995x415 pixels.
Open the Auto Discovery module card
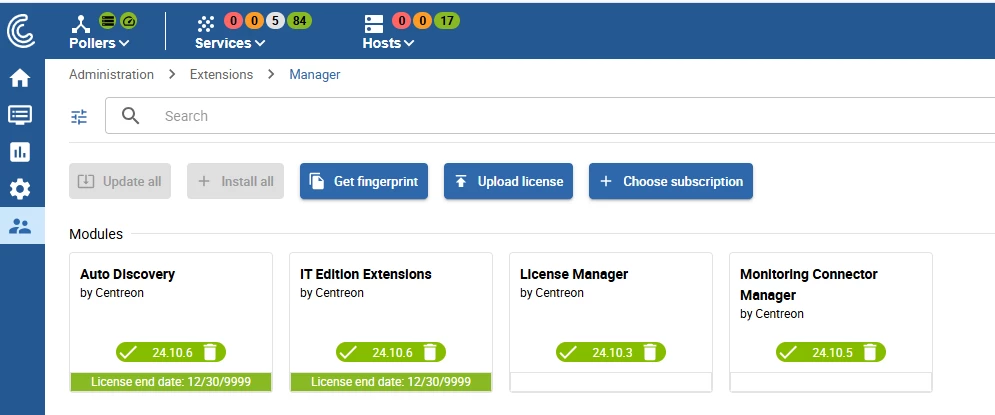pos(171,322)
